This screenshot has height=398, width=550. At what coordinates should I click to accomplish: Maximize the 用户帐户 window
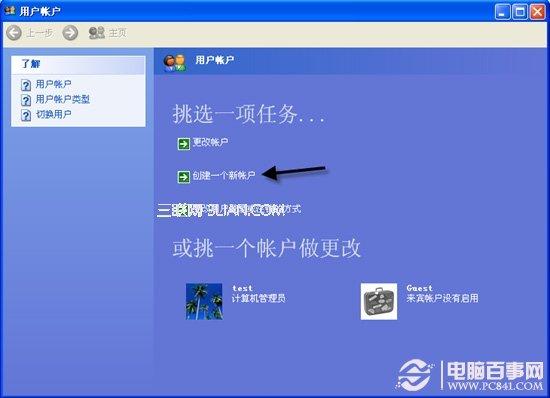point(520,12)
